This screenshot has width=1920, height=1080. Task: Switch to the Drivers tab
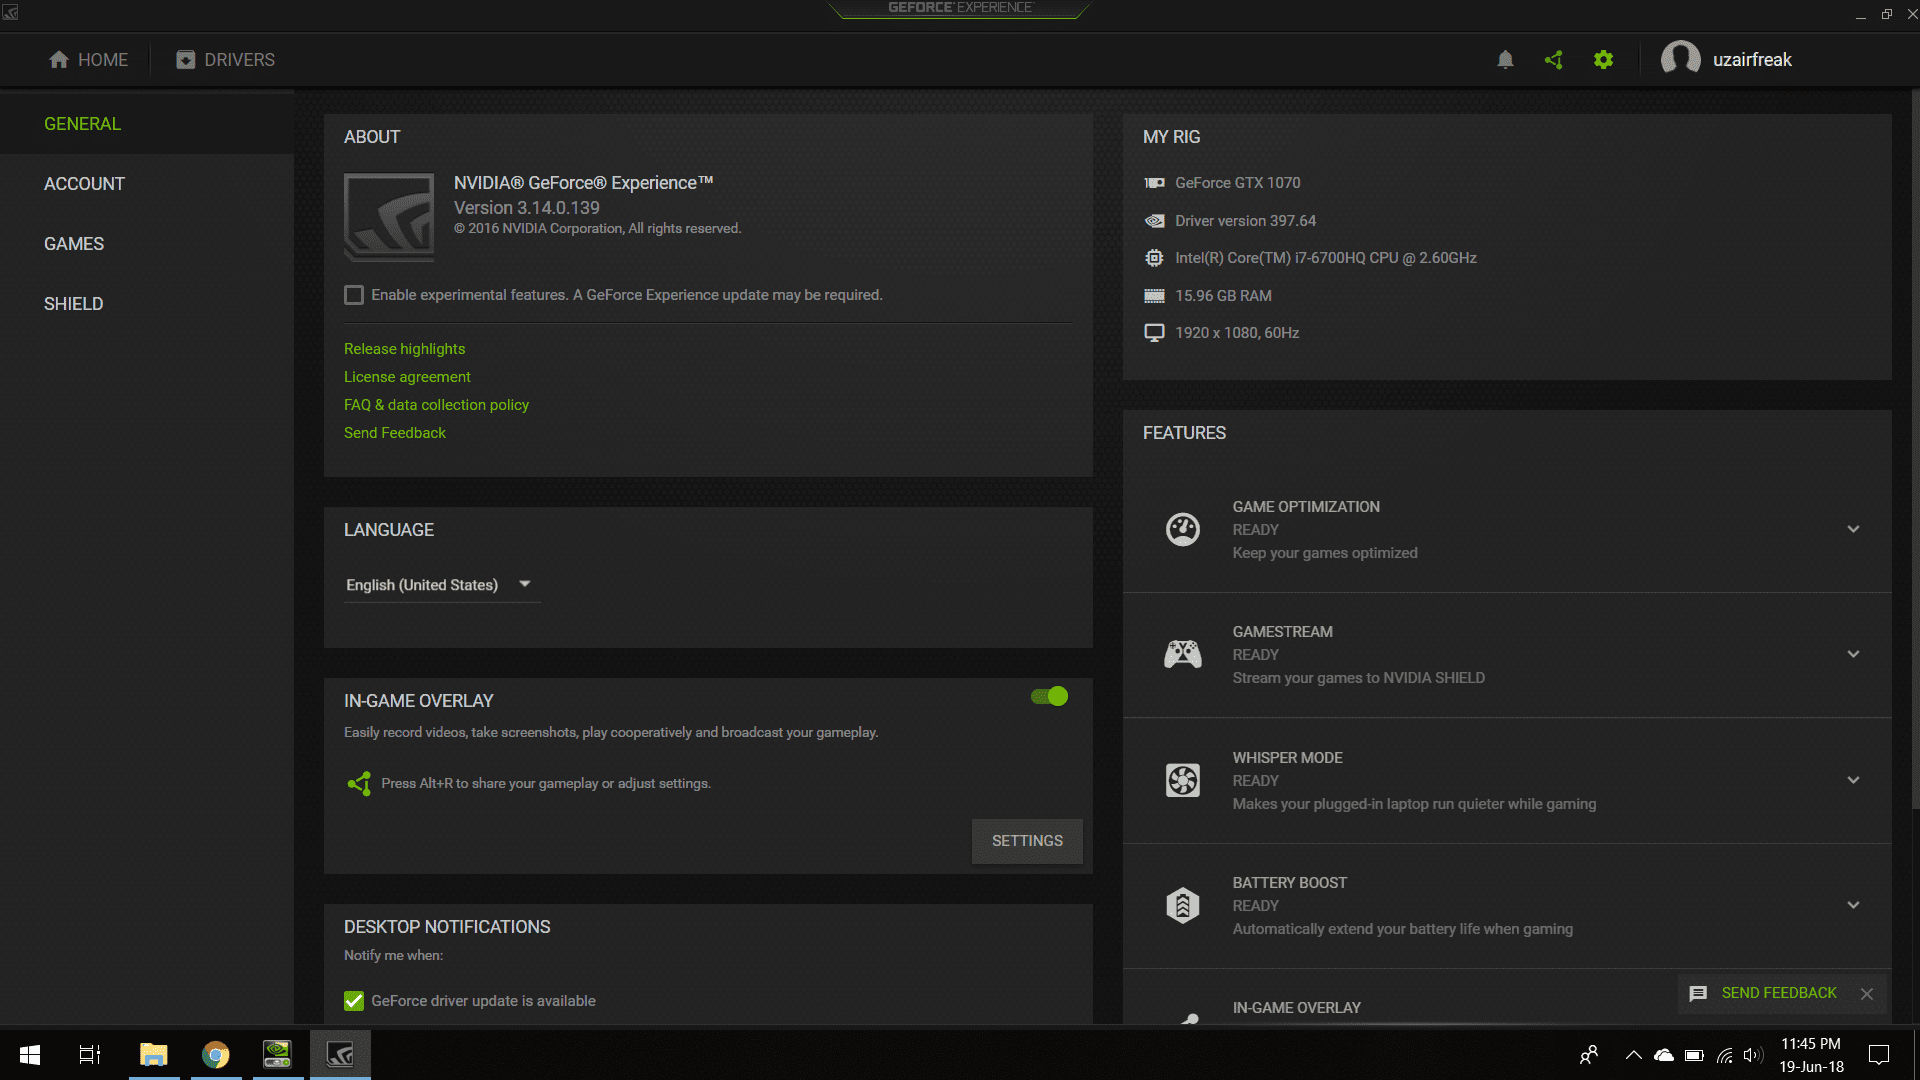(225, 60)
